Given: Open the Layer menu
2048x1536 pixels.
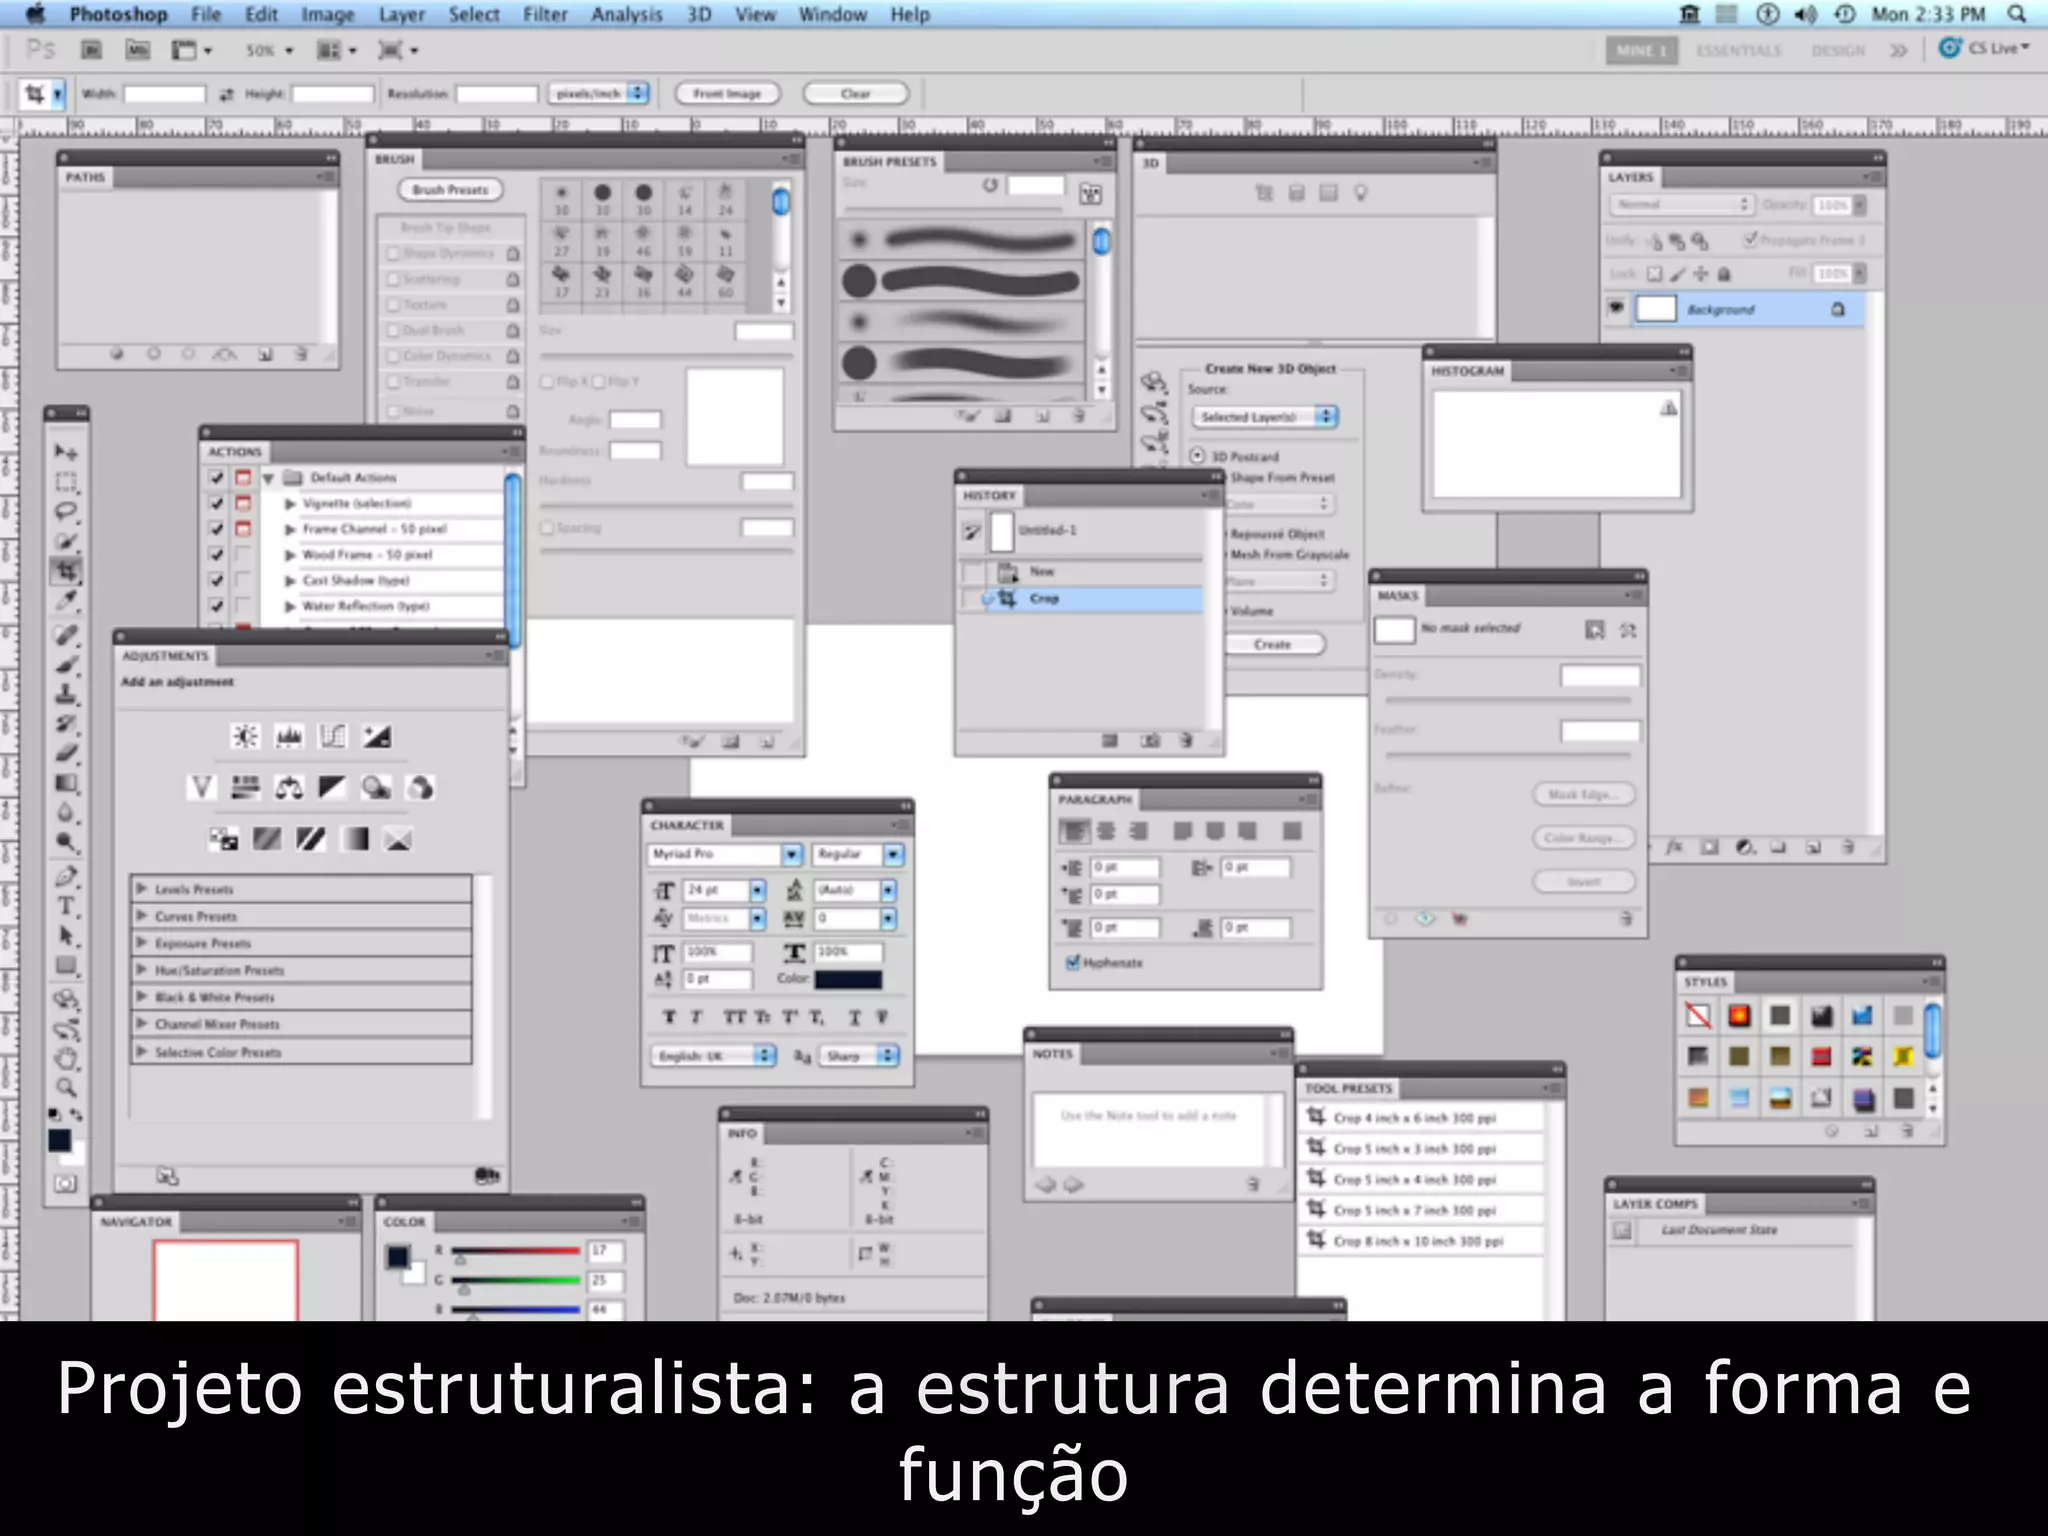Looking at the screenshot, I should tap(402, 14).
